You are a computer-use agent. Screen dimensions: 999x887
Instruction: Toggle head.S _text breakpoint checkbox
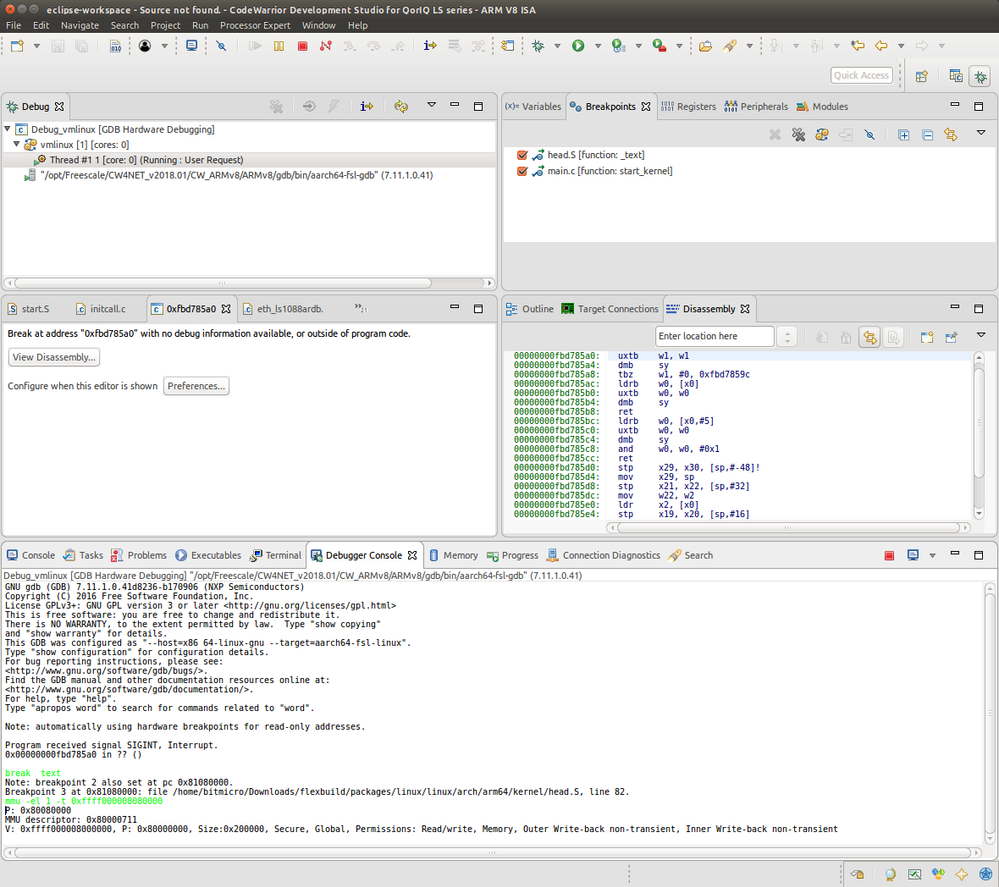[x=522, y=155]
